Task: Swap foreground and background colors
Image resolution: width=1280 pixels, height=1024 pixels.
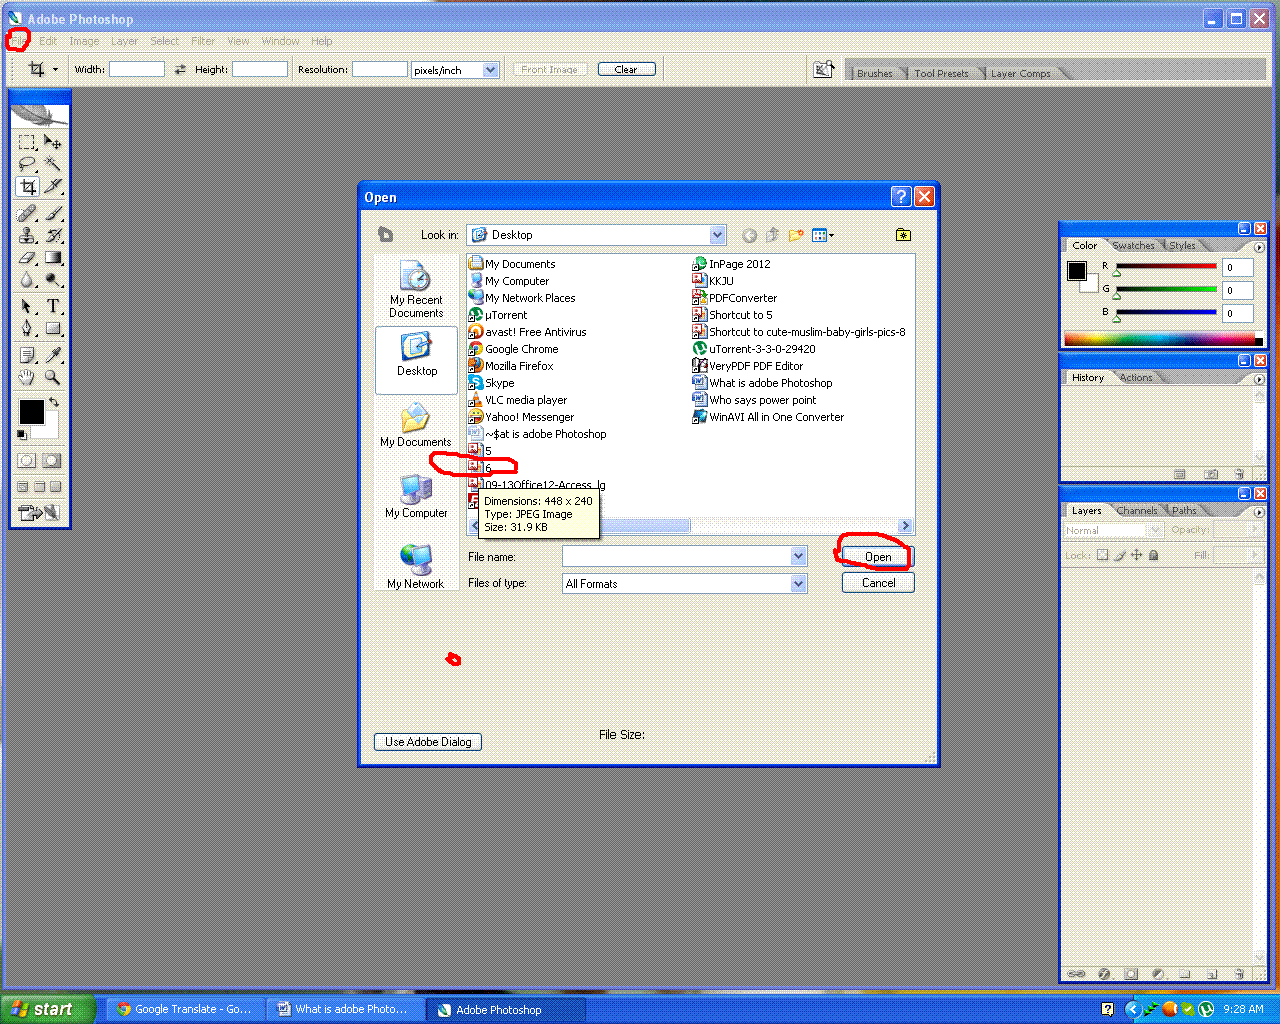Action: pyautogui.click(x=54, y=402)
